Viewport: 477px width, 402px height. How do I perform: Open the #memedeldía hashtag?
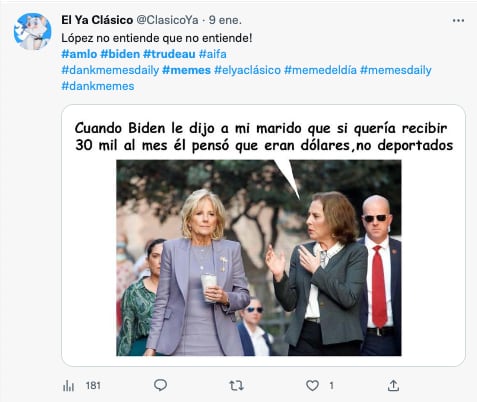[320, 70]
